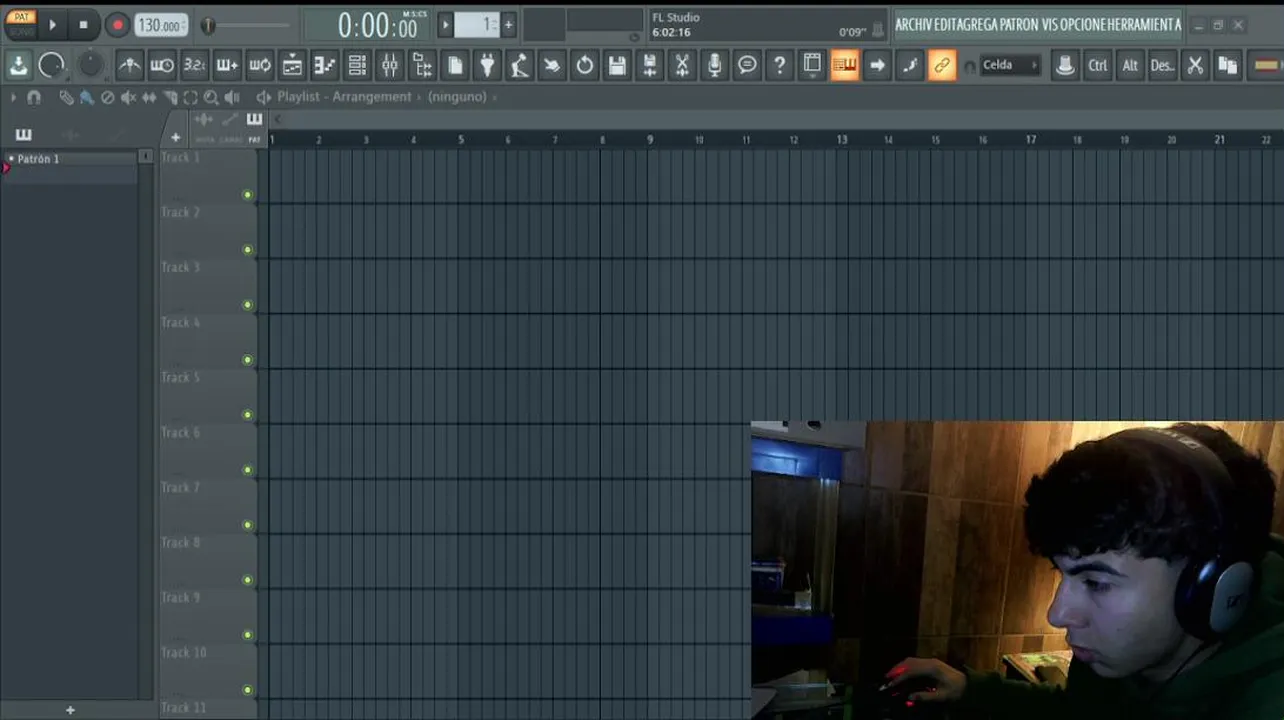Mute Track 1 with its green LED
Screen dimensions: 1284x720
(248, 195)
